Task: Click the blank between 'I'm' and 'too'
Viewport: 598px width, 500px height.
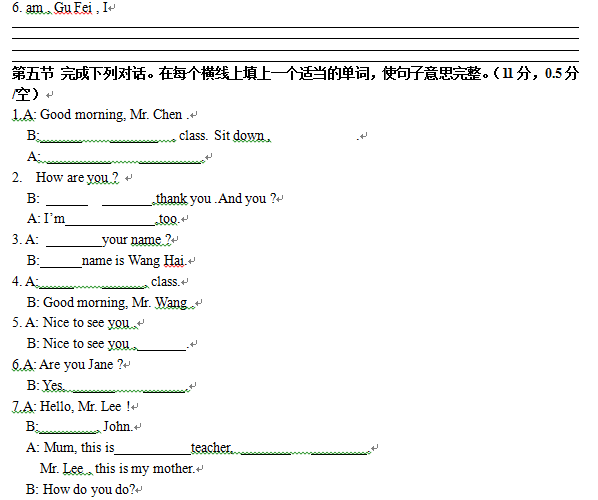Action: click(x=110, y=223)
